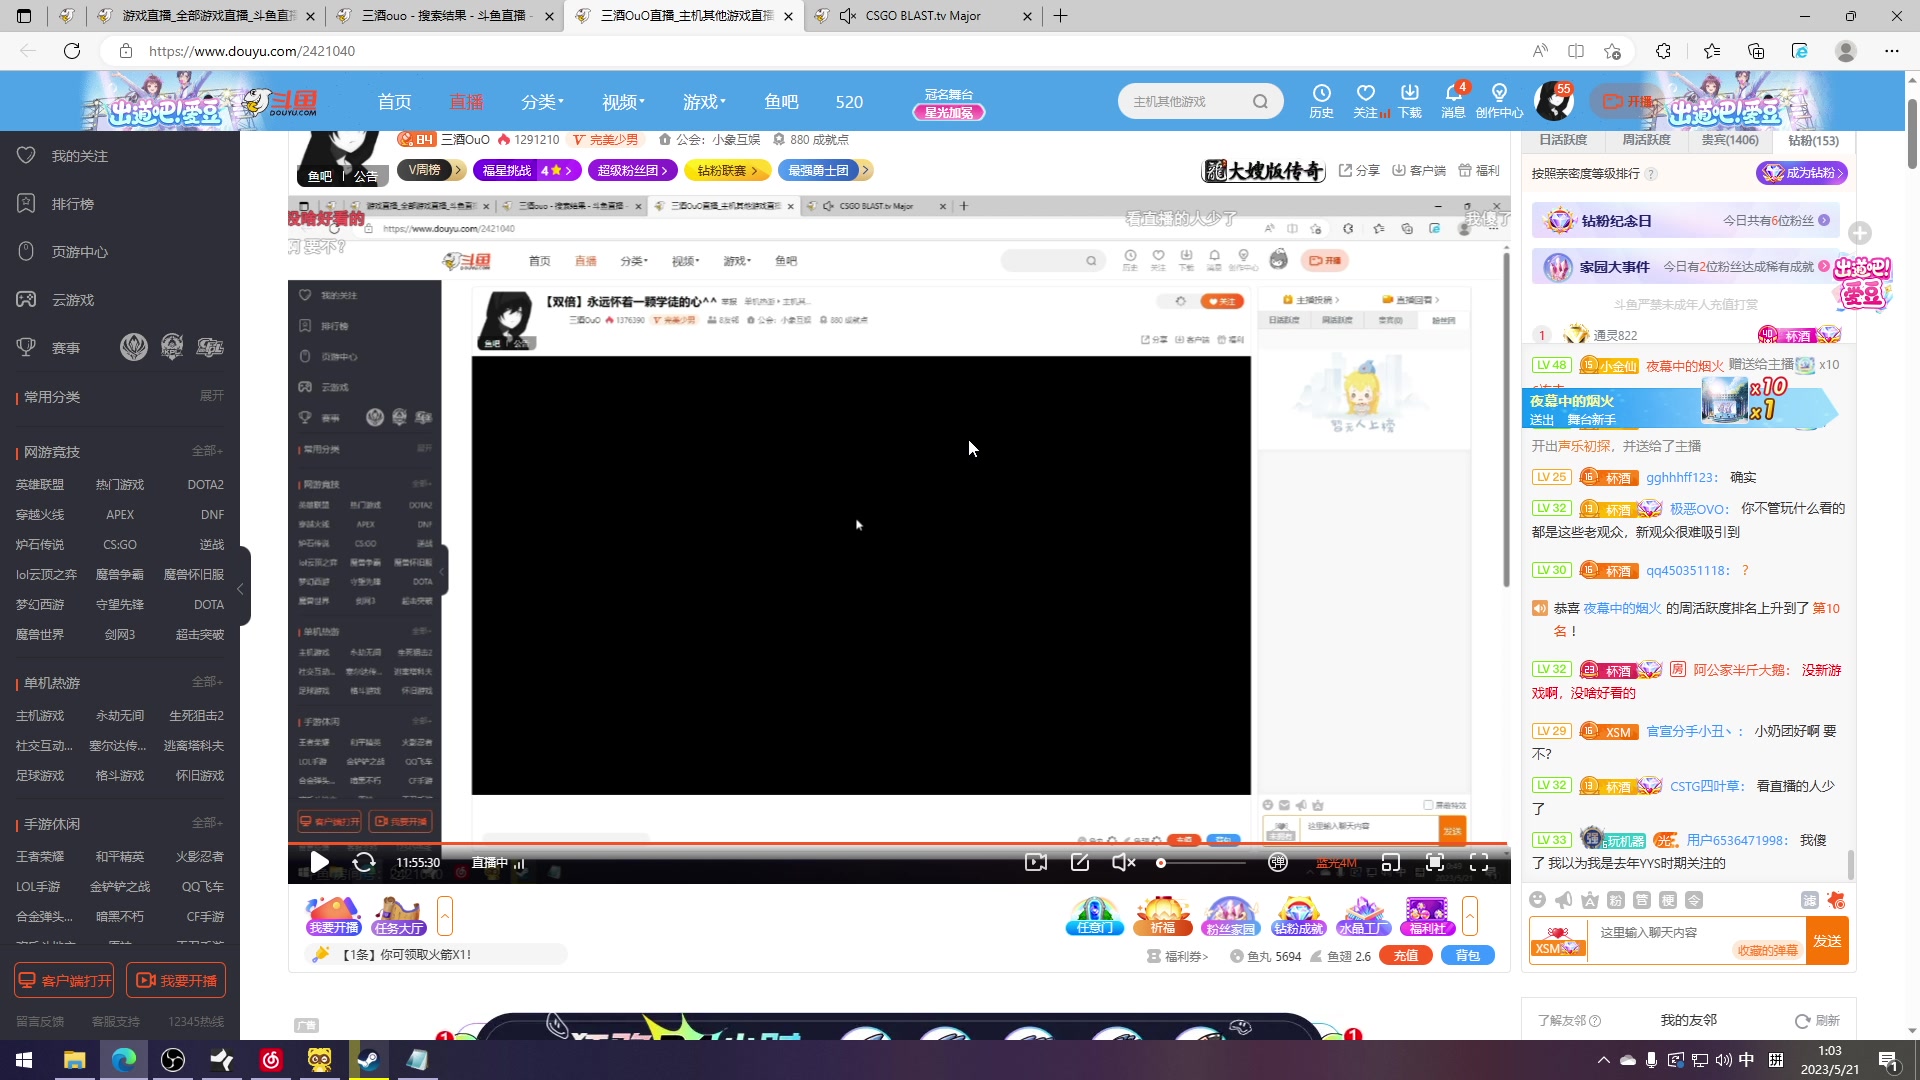Open the emoji picker in chat input
The height and width of the screenshot is (1080, 1920).
point(1538,901)
